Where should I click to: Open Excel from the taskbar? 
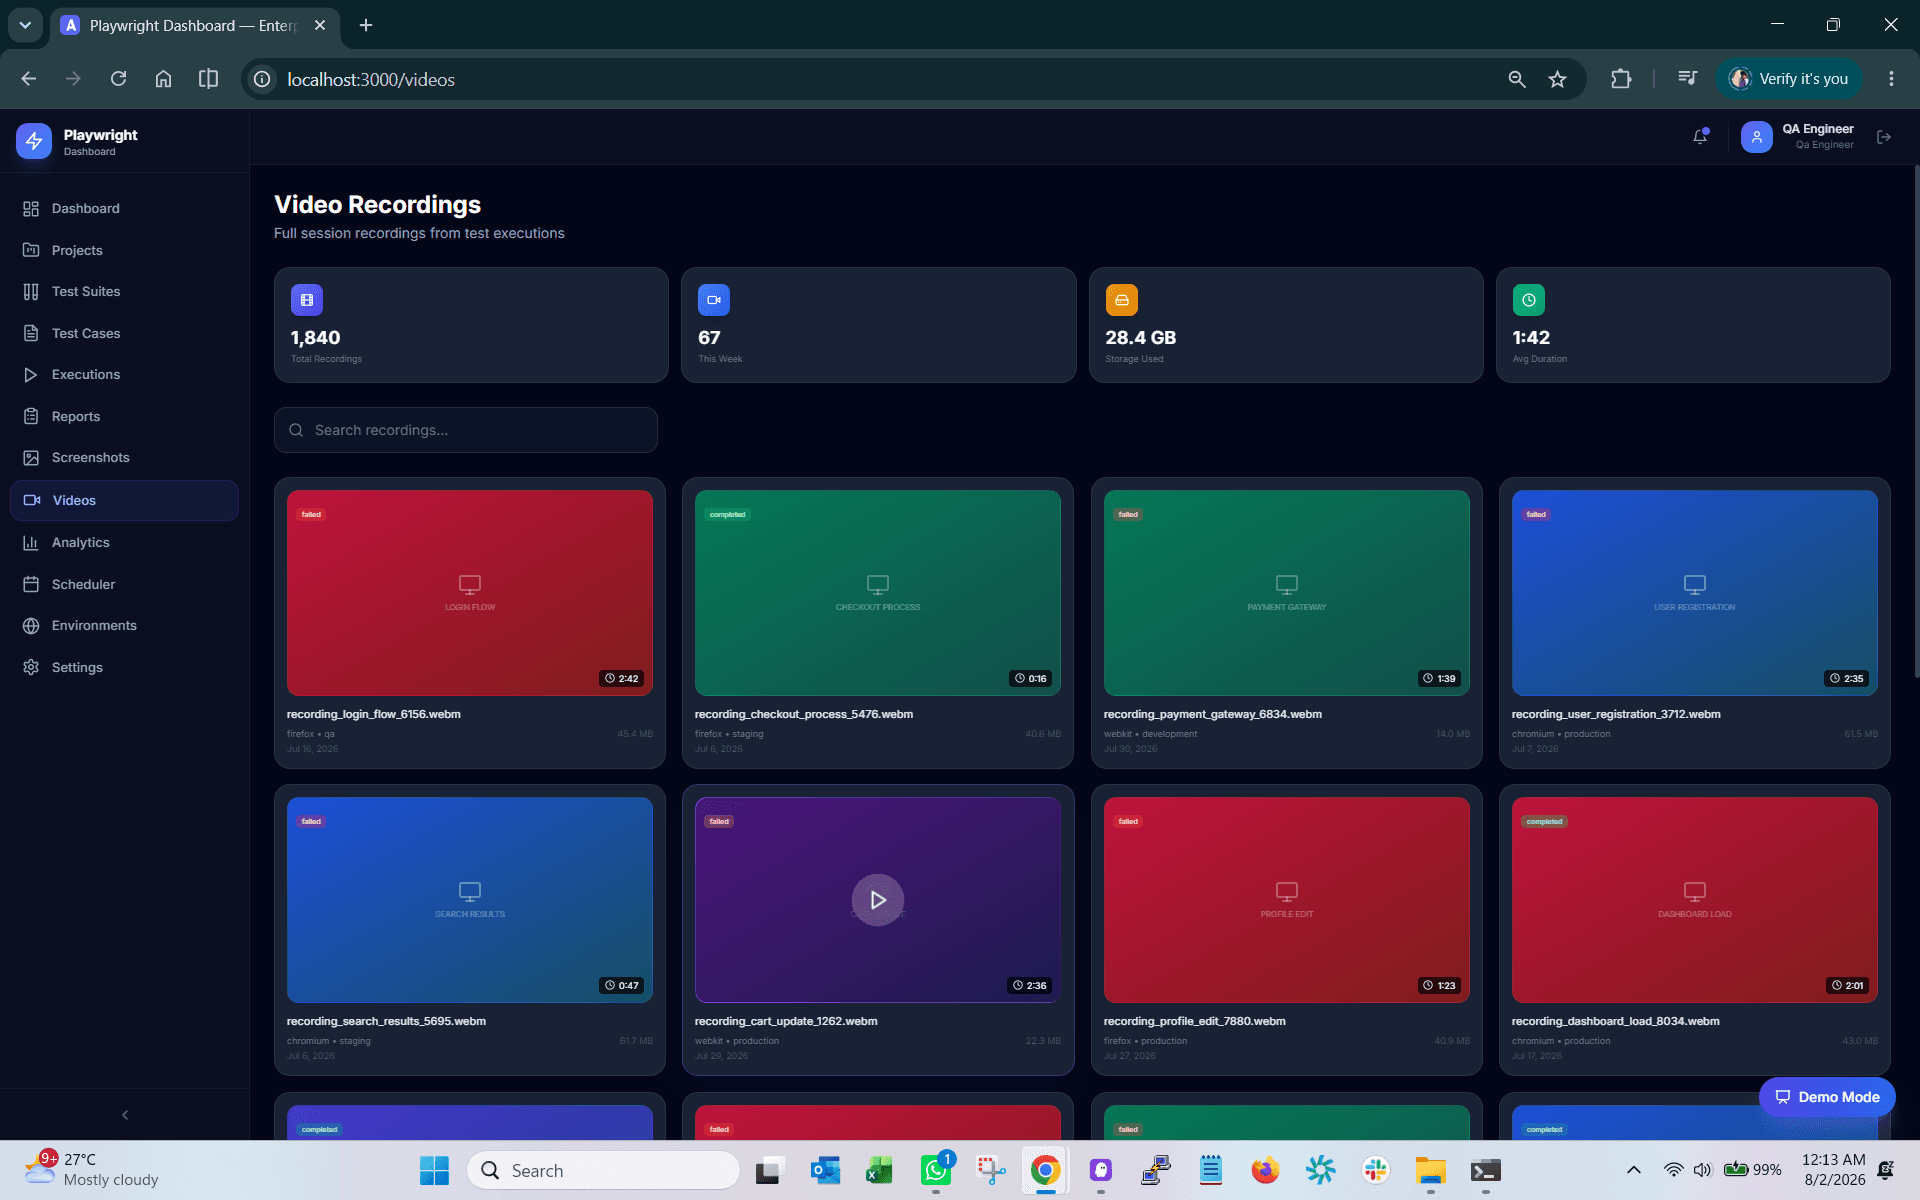pyautogui.click(x=880, y=1170)
